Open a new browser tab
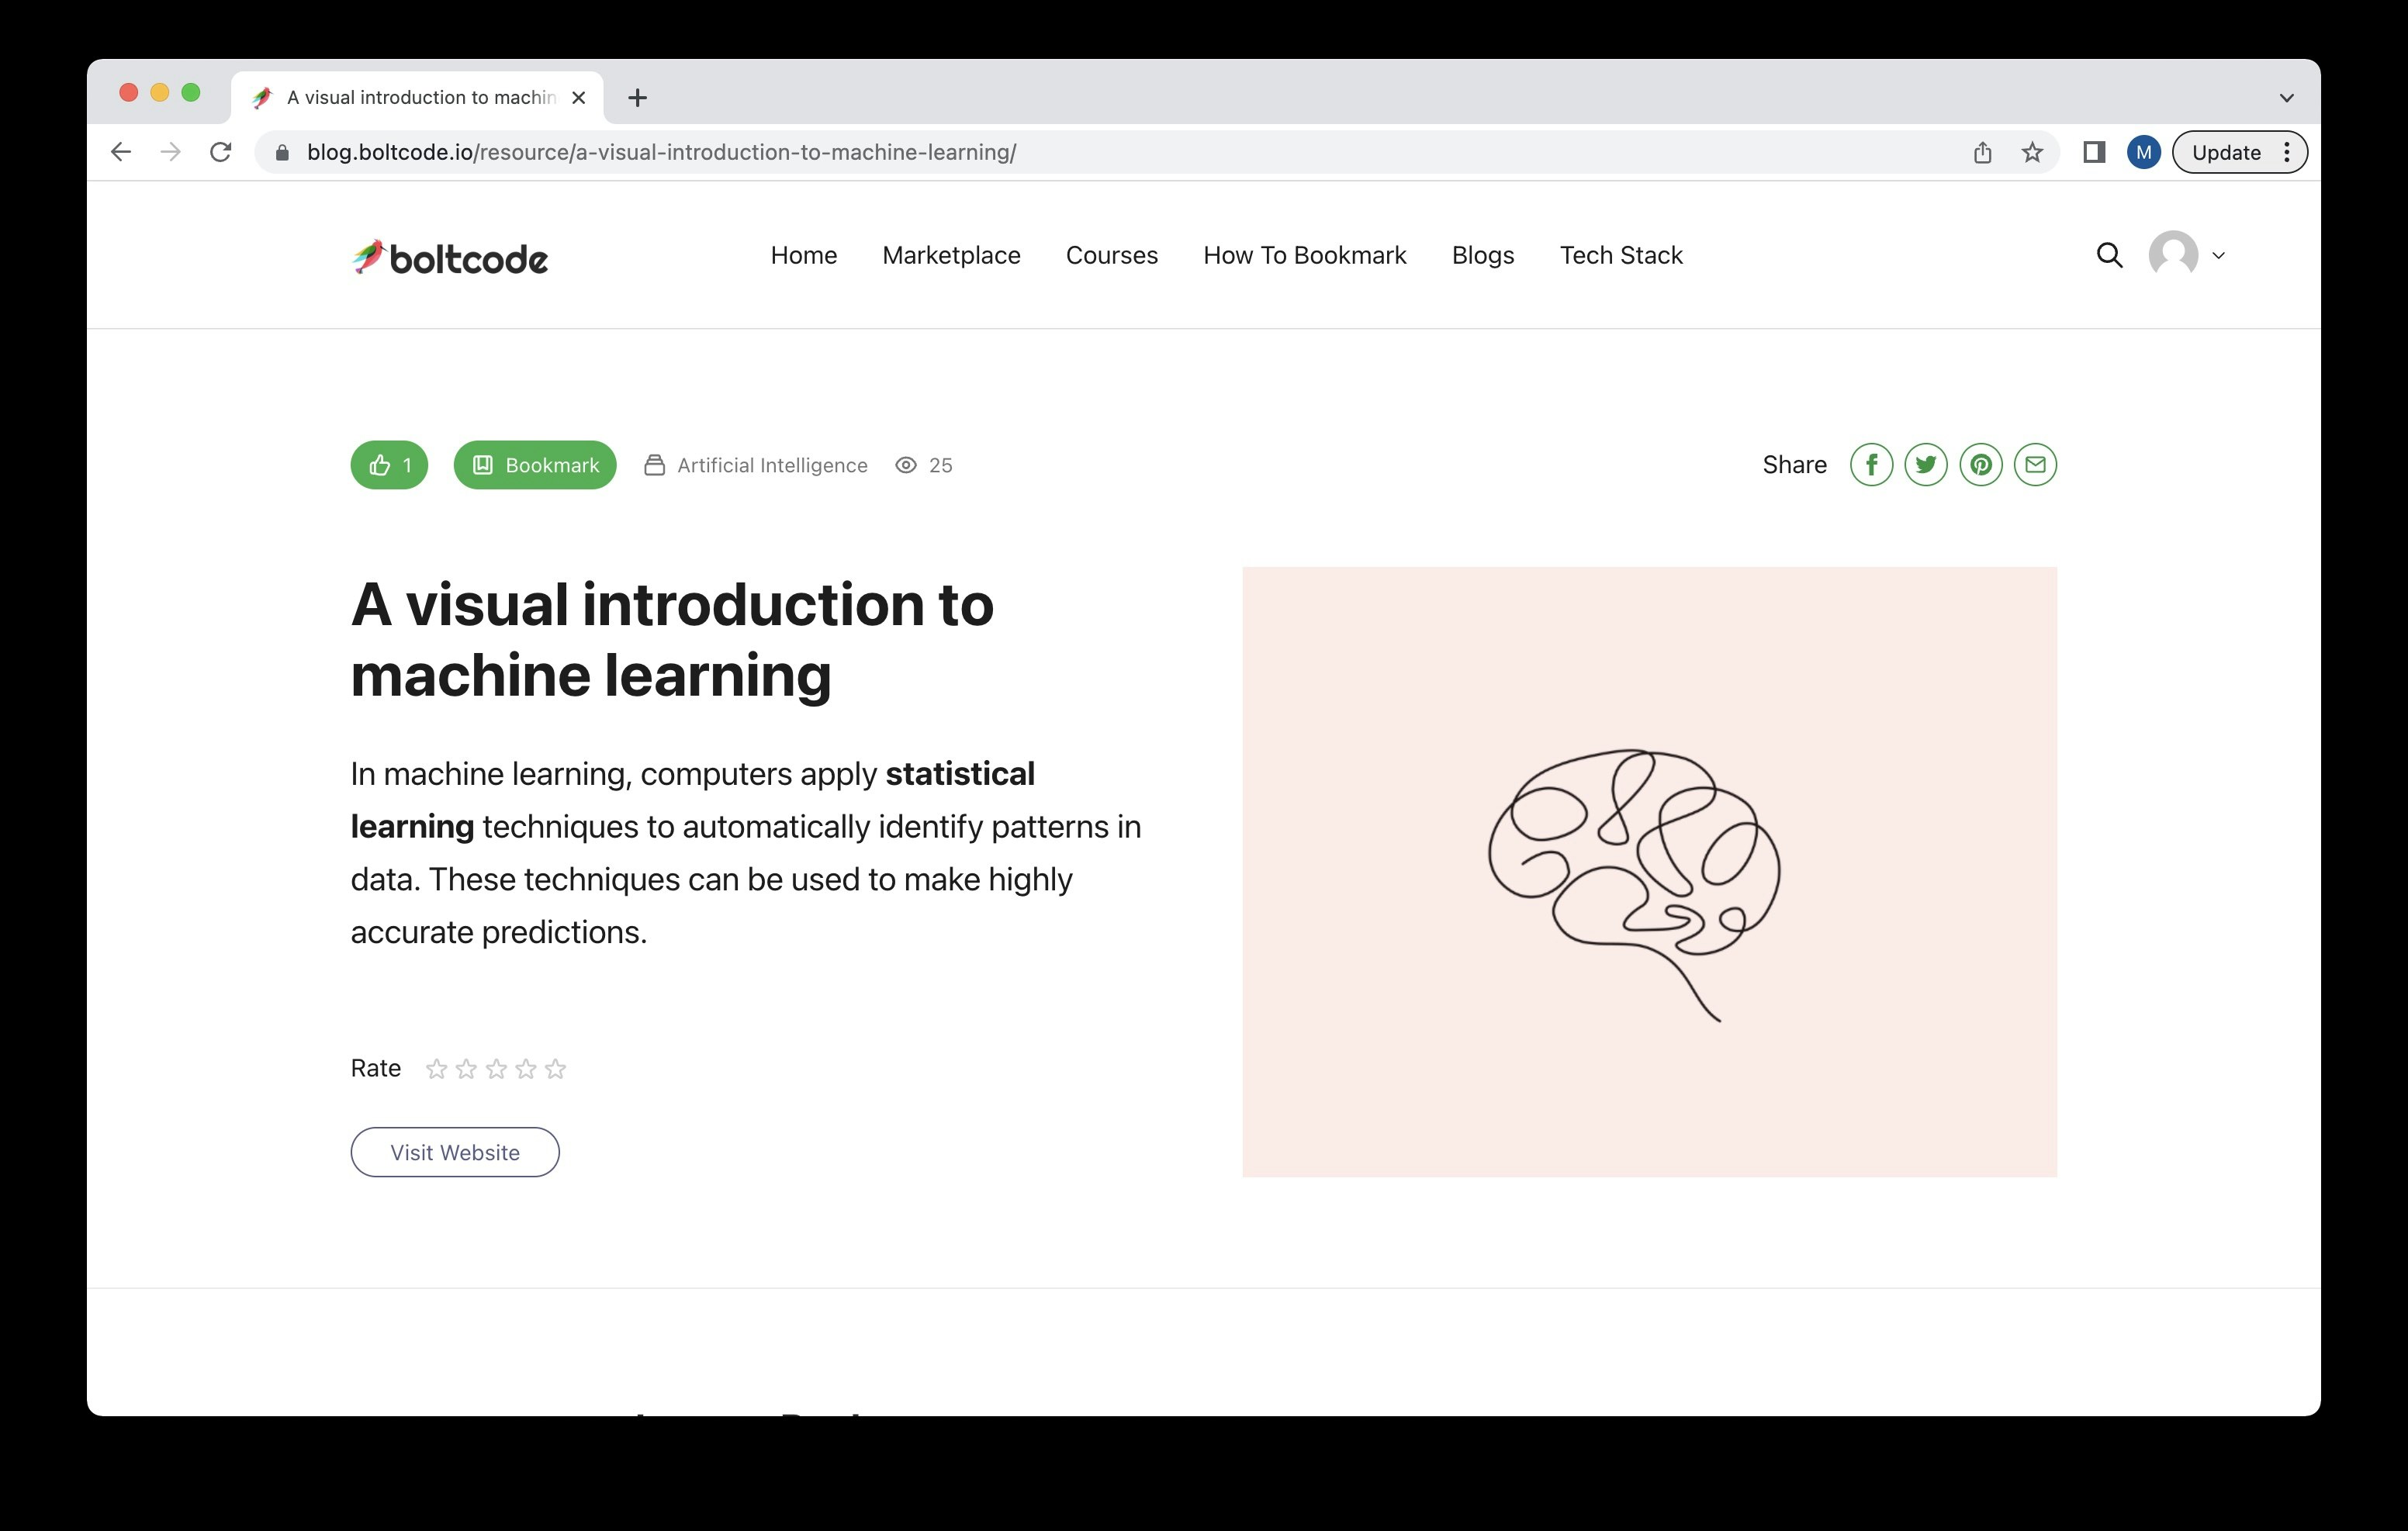 coord(637,97)
